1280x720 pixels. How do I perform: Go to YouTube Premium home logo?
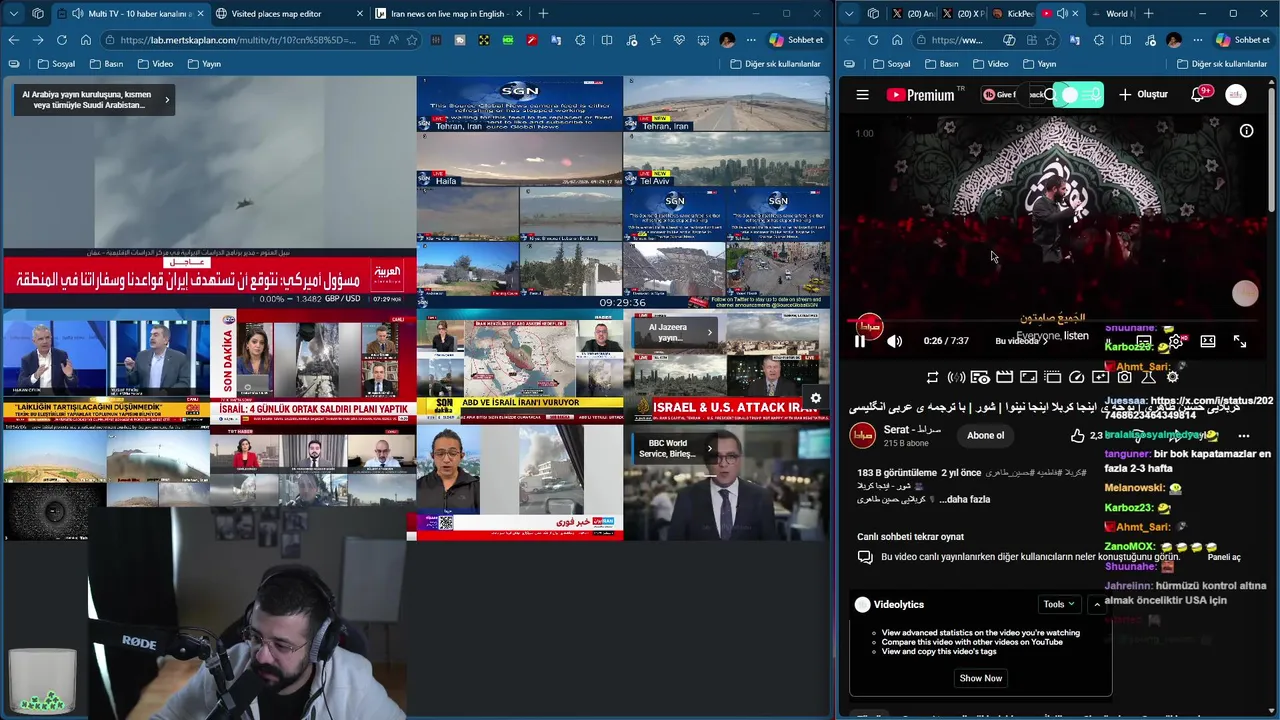(x=920, y=95)
